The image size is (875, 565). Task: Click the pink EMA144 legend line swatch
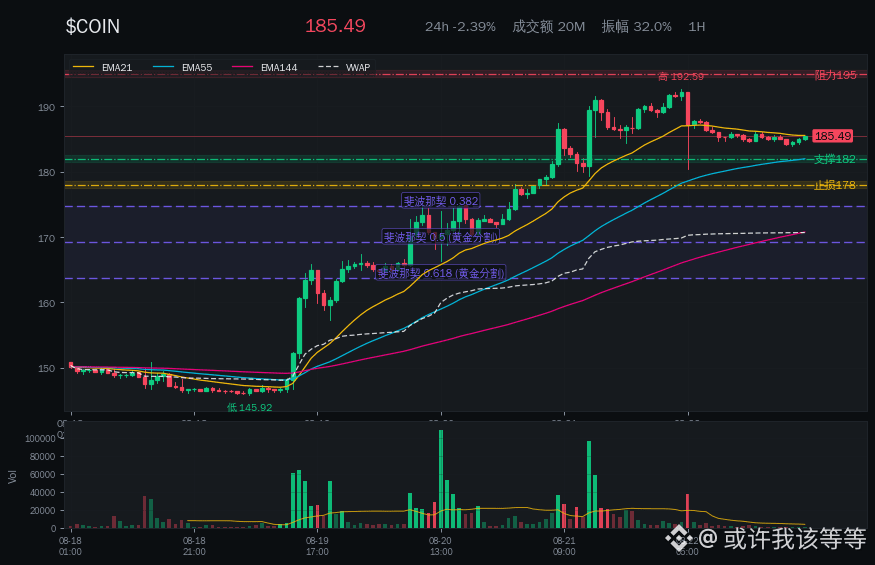(243, 68)
